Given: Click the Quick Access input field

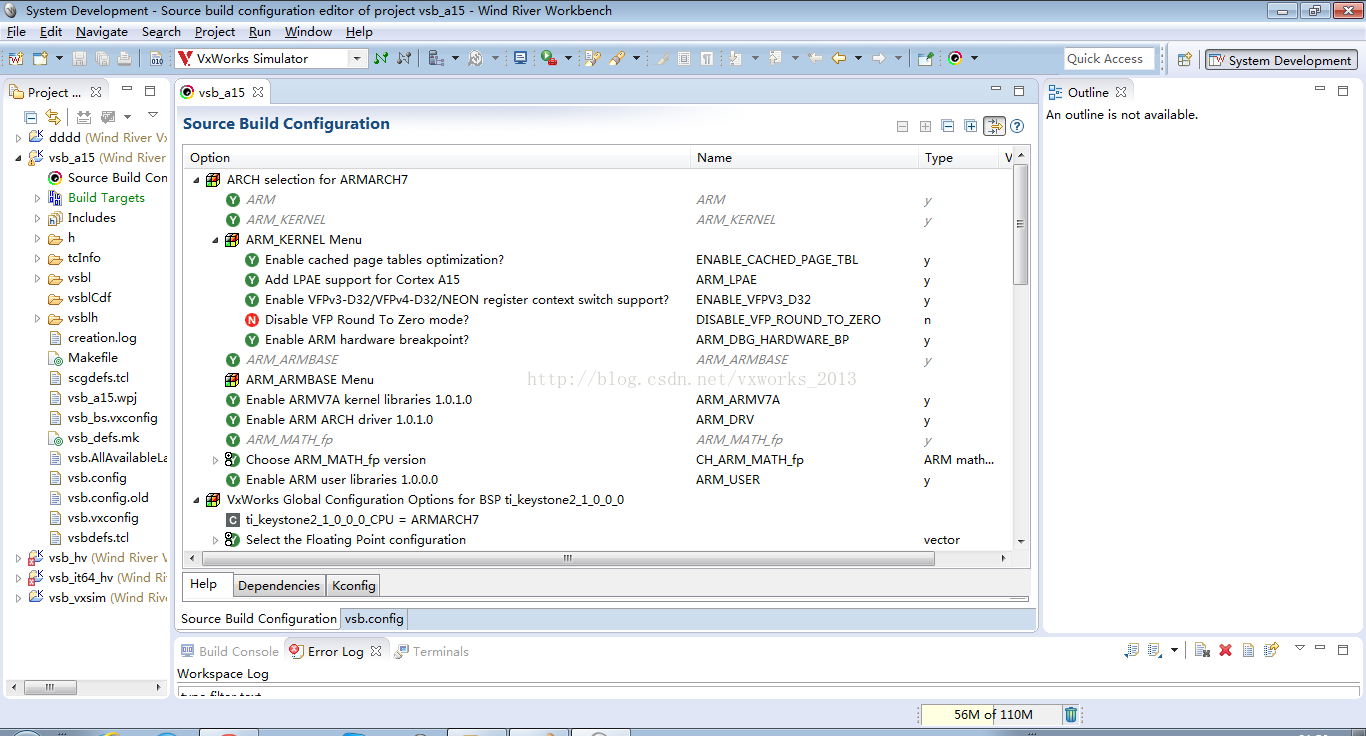Looking at the screenshot, I should 1109,59.
